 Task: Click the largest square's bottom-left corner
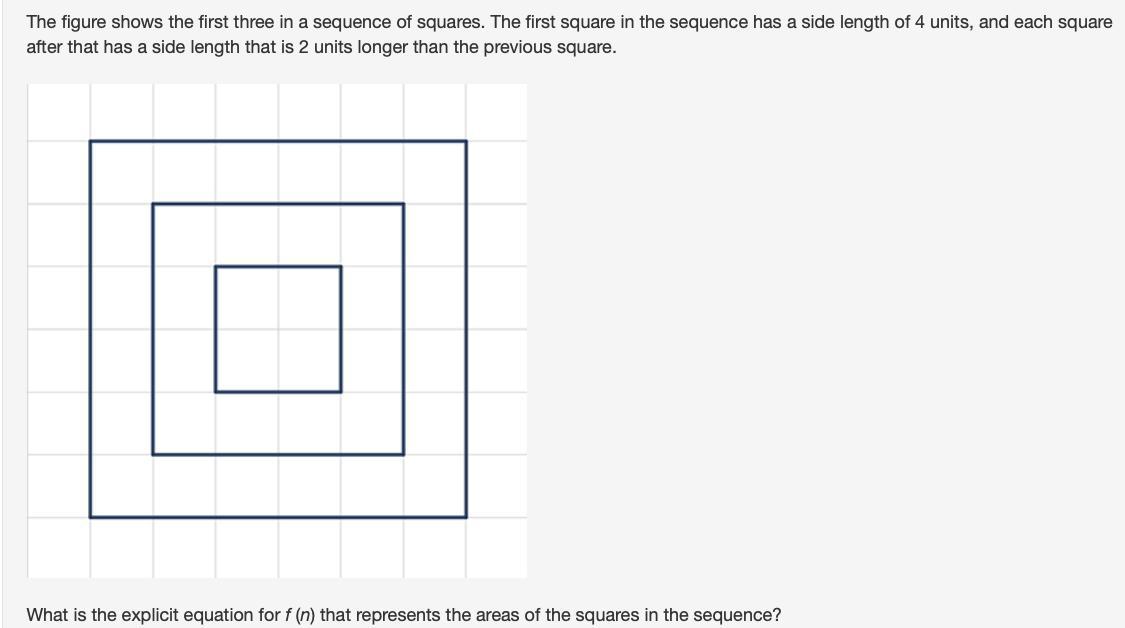tap(90, 517)
